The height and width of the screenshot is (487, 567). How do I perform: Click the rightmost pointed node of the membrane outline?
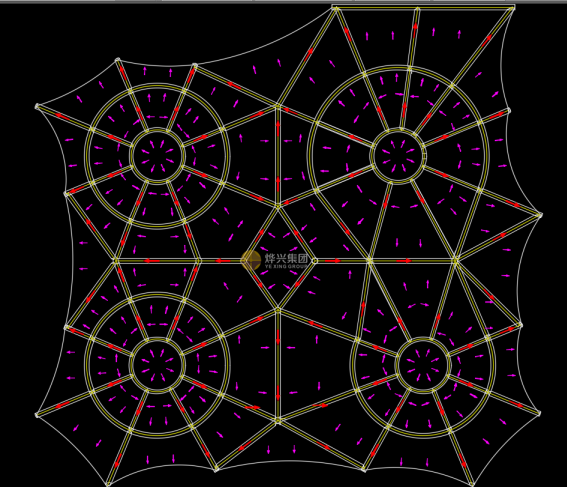[540, 215]
